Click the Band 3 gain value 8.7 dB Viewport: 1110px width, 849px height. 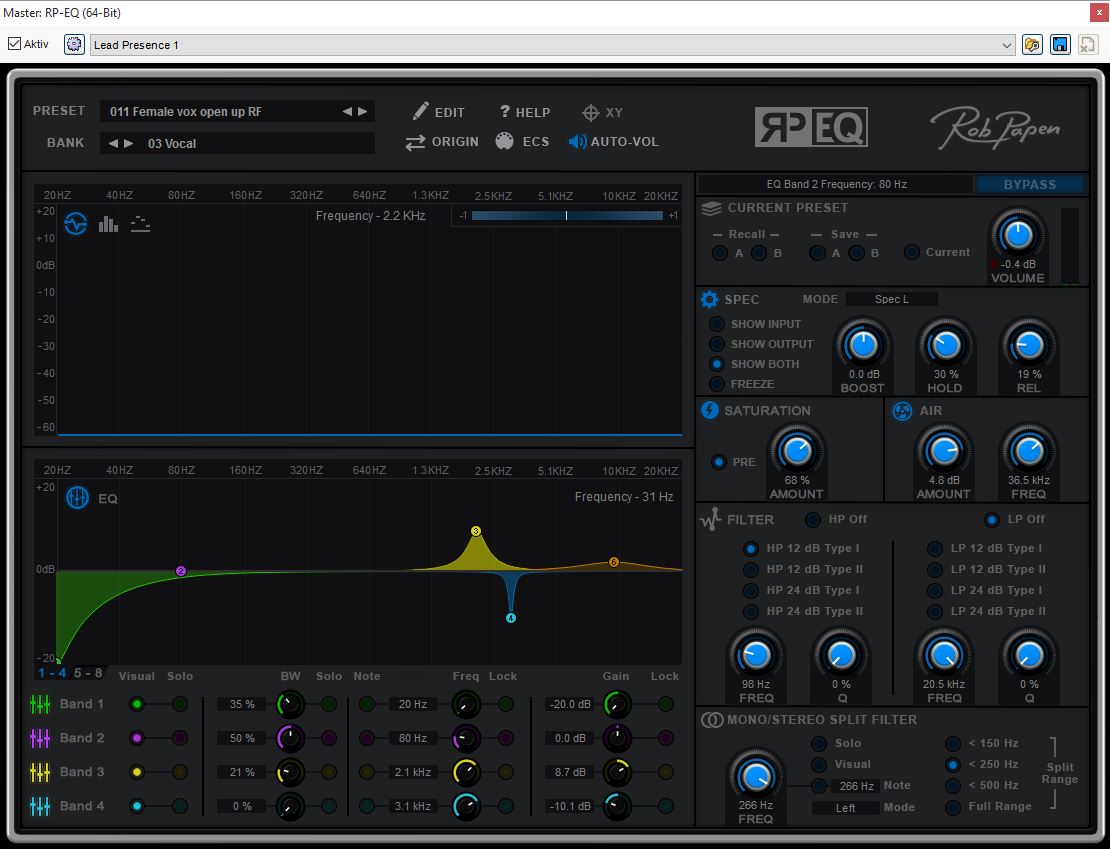571,772
